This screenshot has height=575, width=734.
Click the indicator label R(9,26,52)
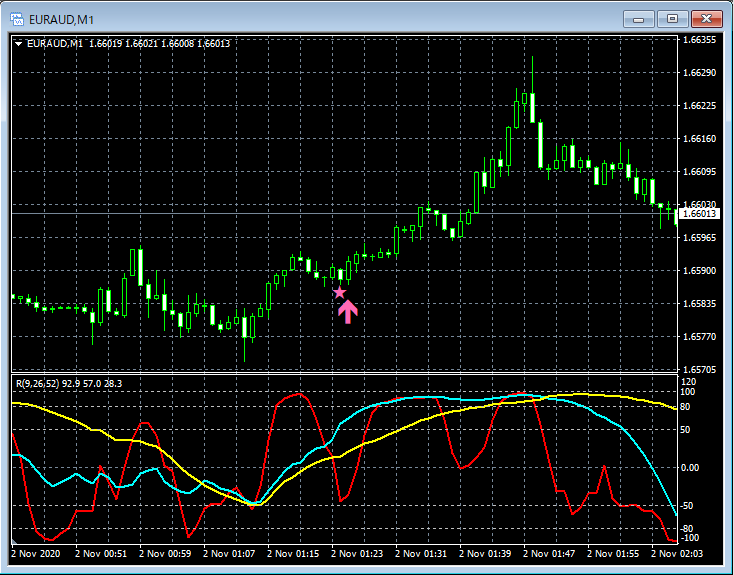pyautogui.click(x=37, y=384)
